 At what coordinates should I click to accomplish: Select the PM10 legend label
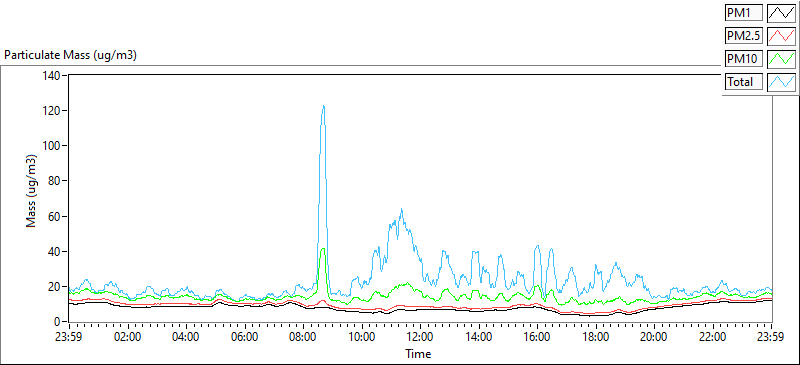point(744,59)
